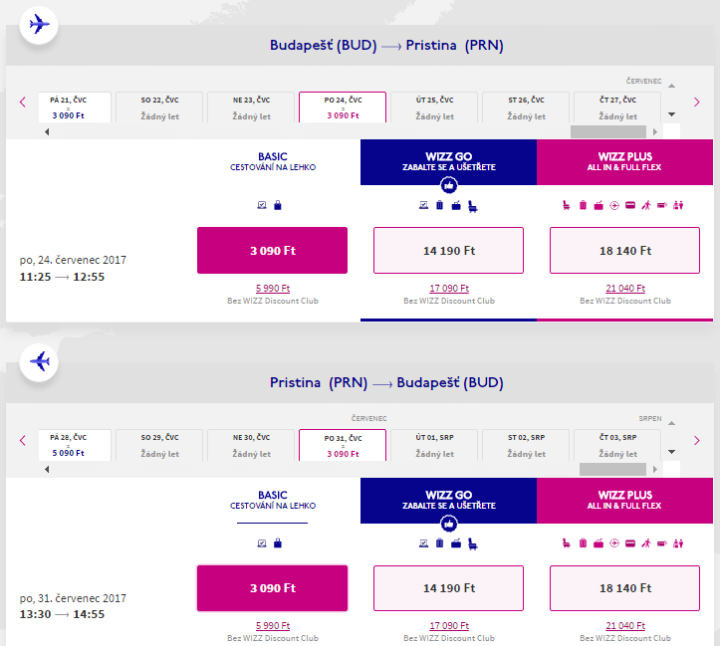This screenshot has height=646, width=720.
Task: Show next dates for Pristina to Budapest
Action: [697, 440]
